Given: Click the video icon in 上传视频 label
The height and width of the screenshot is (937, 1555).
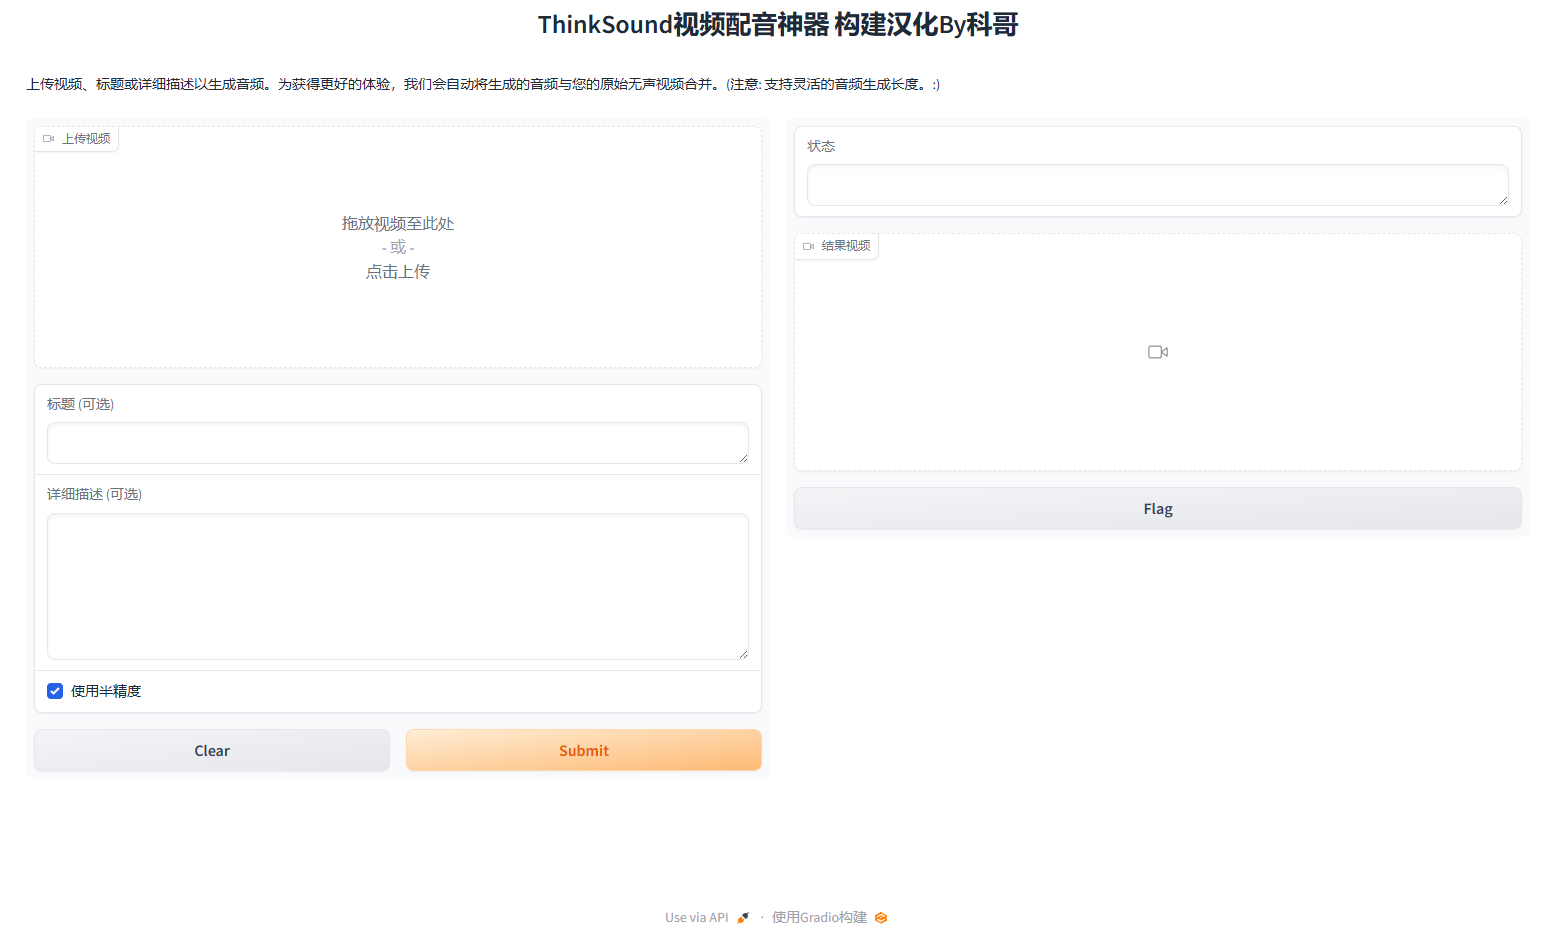Looking at the screenshot, I should pyautogui.click(x=48, y=139).
